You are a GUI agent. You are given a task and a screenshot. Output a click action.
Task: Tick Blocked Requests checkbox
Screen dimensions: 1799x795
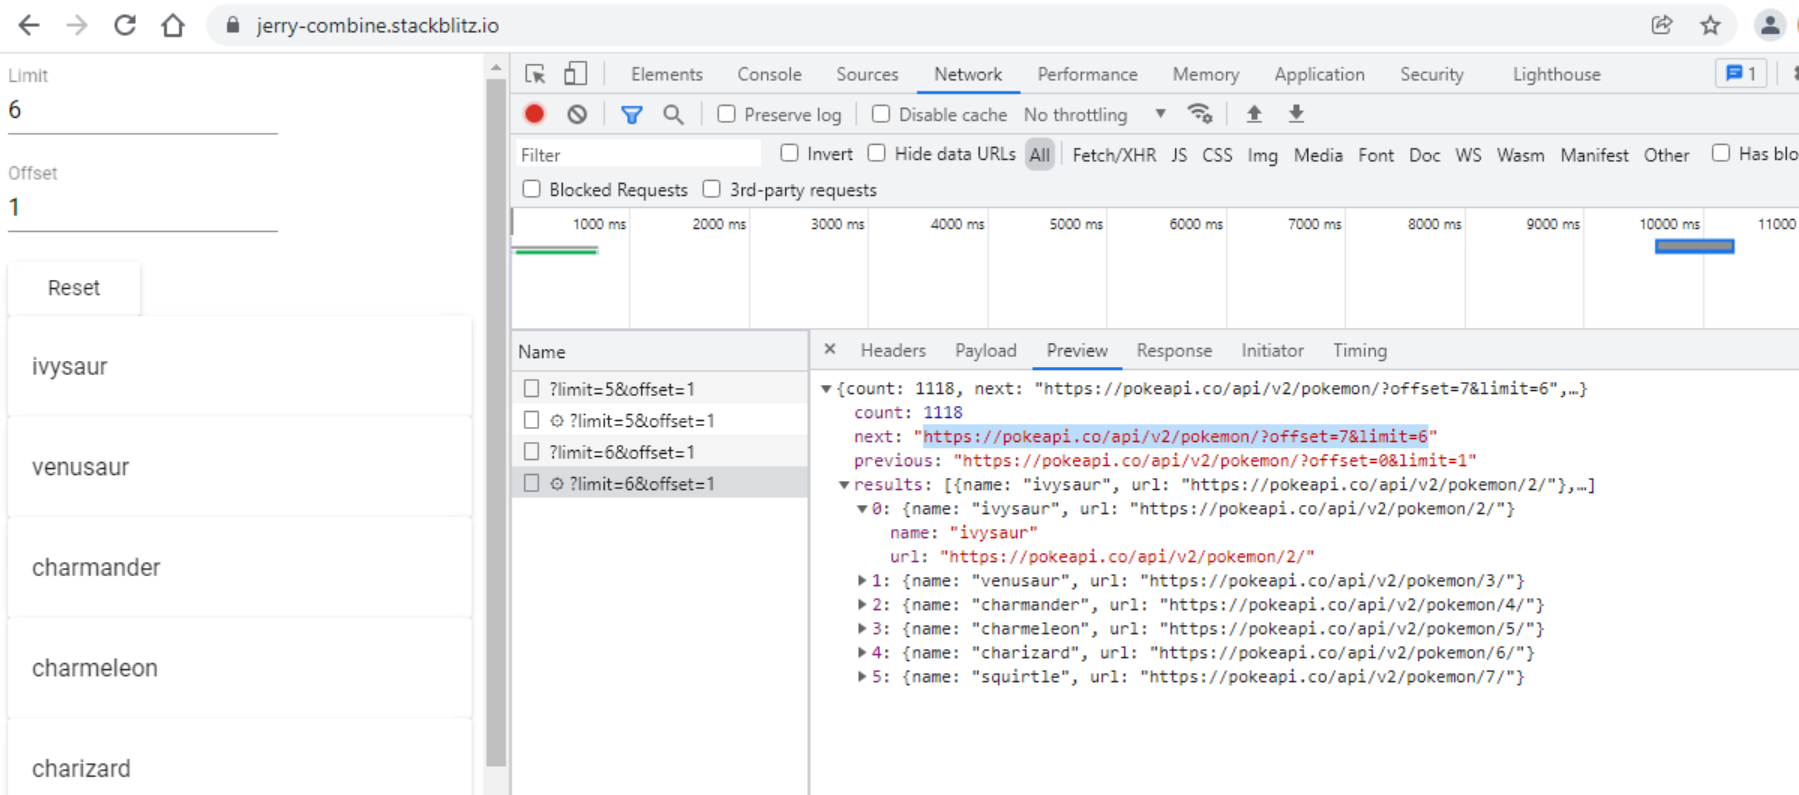pos(532,189)
